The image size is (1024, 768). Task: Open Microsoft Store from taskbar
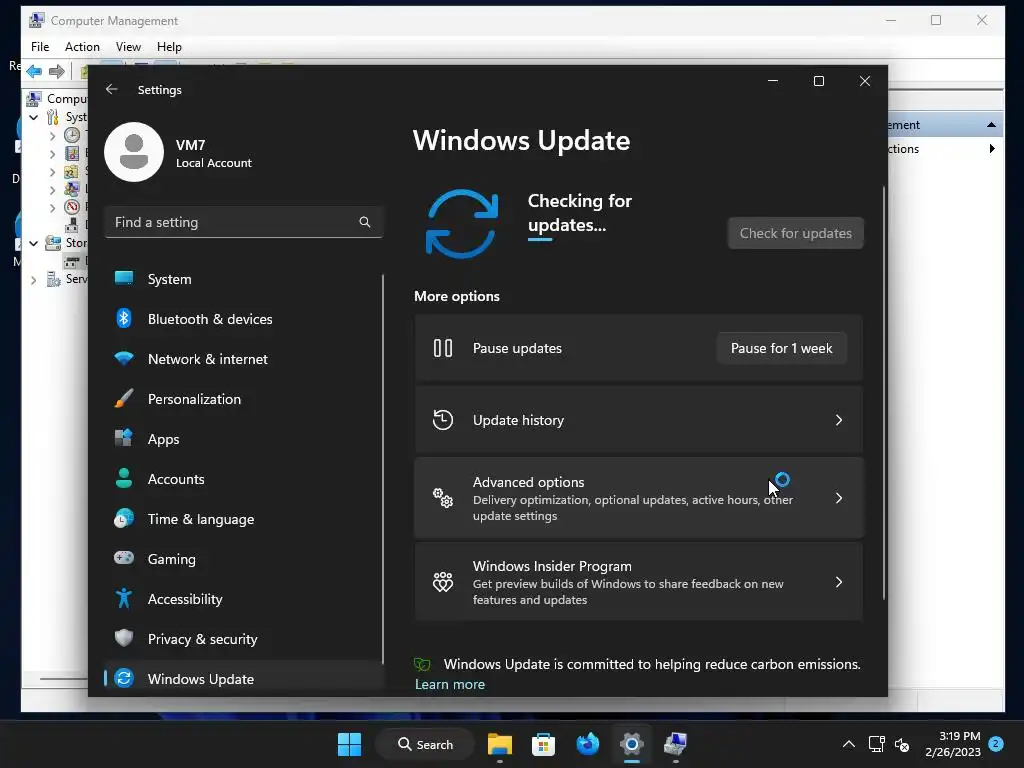coord(543,744)
